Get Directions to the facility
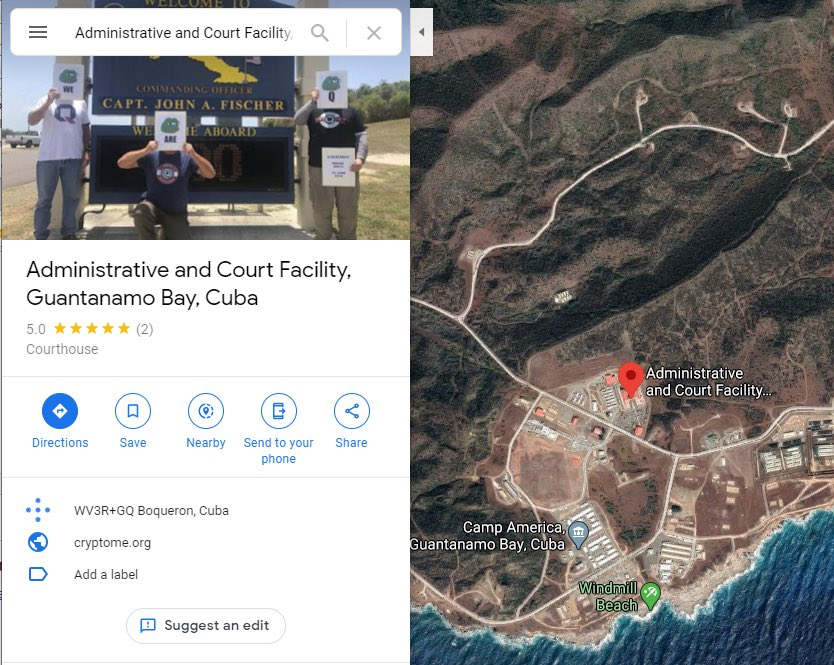This screenshot has height=665, width=834. tap(60, 411)
